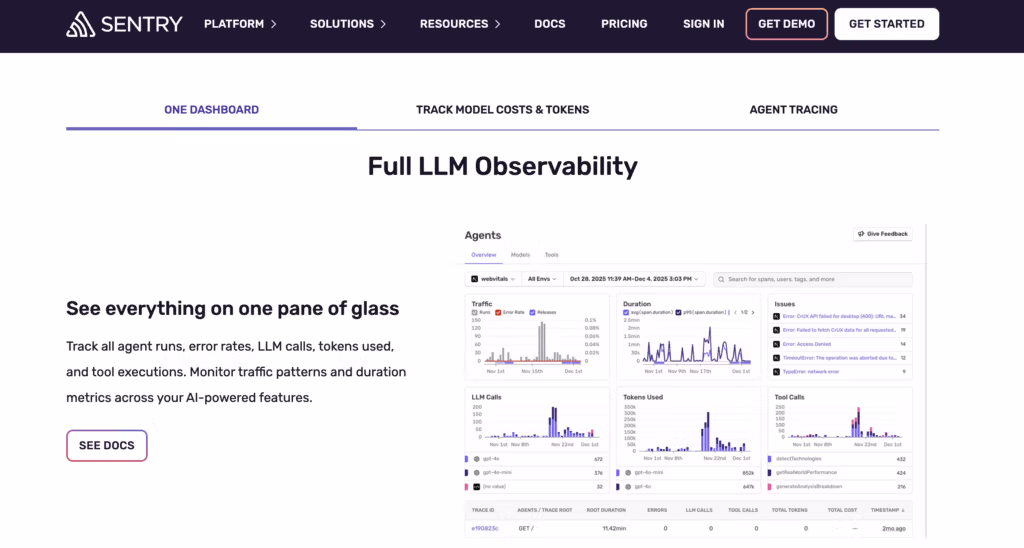This screenshot has width=1024, height=548.
Task: Click the Get Started button
Action: [x=887, y=24]
